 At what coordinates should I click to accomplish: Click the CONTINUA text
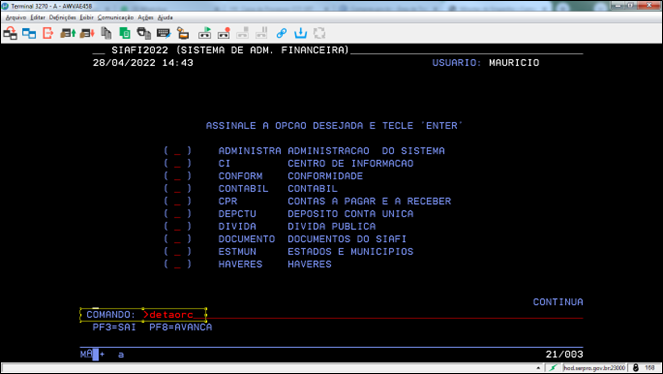[x=558, y=302]
